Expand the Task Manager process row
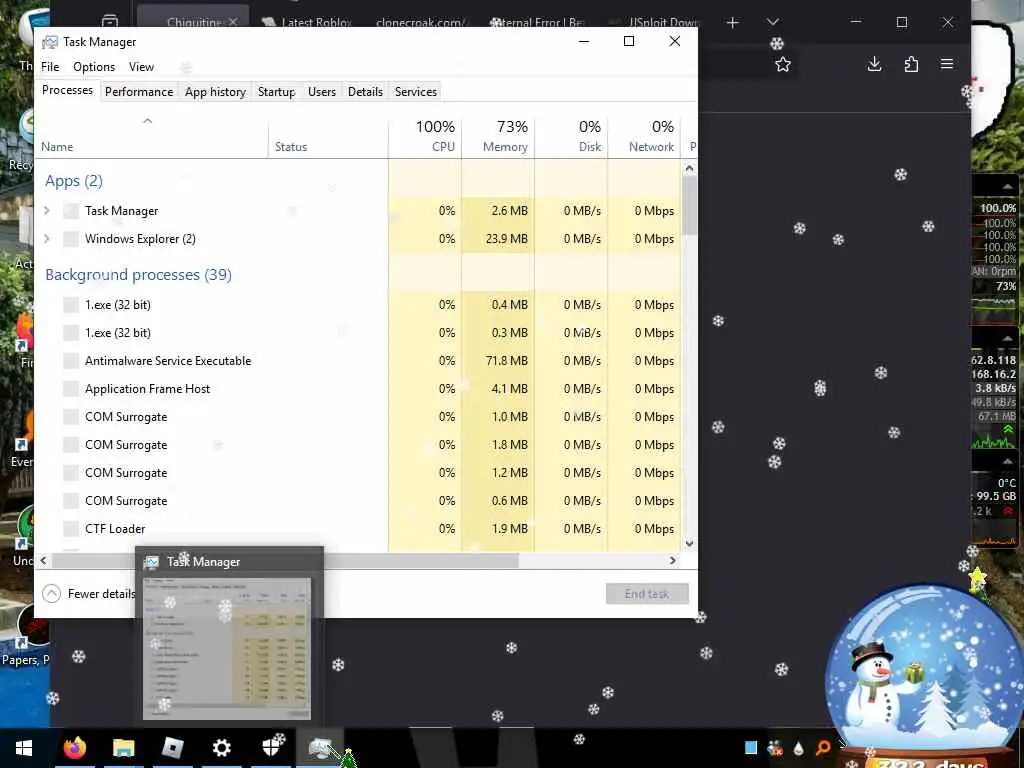The height and width of the screenshot is (768, 1024). pos(47,210)
